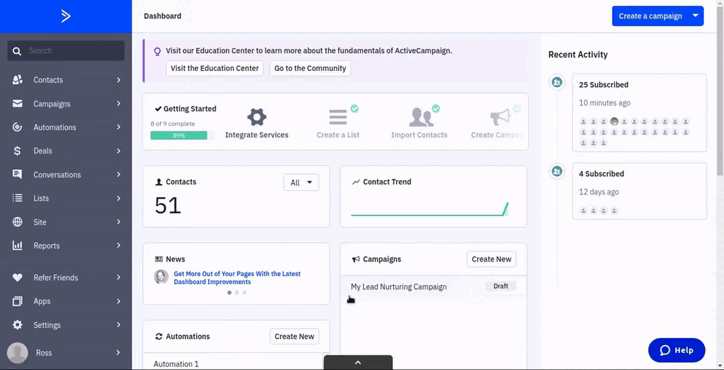This screenshot has width=724, height=370.
Task: Expand the Campaigns menu chevron
Action: 119,103
